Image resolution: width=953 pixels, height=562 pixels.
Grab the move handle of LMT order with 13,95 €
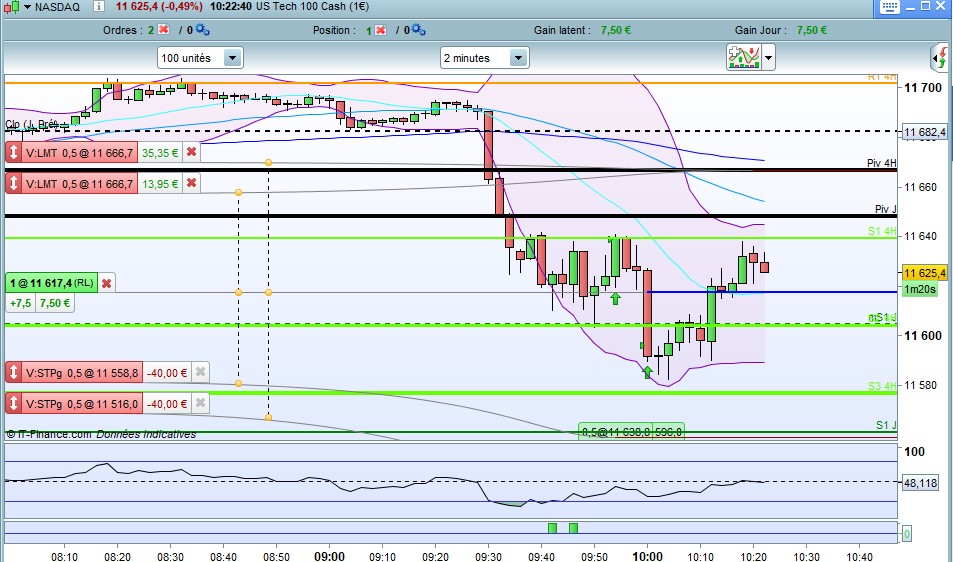(13, 183)
